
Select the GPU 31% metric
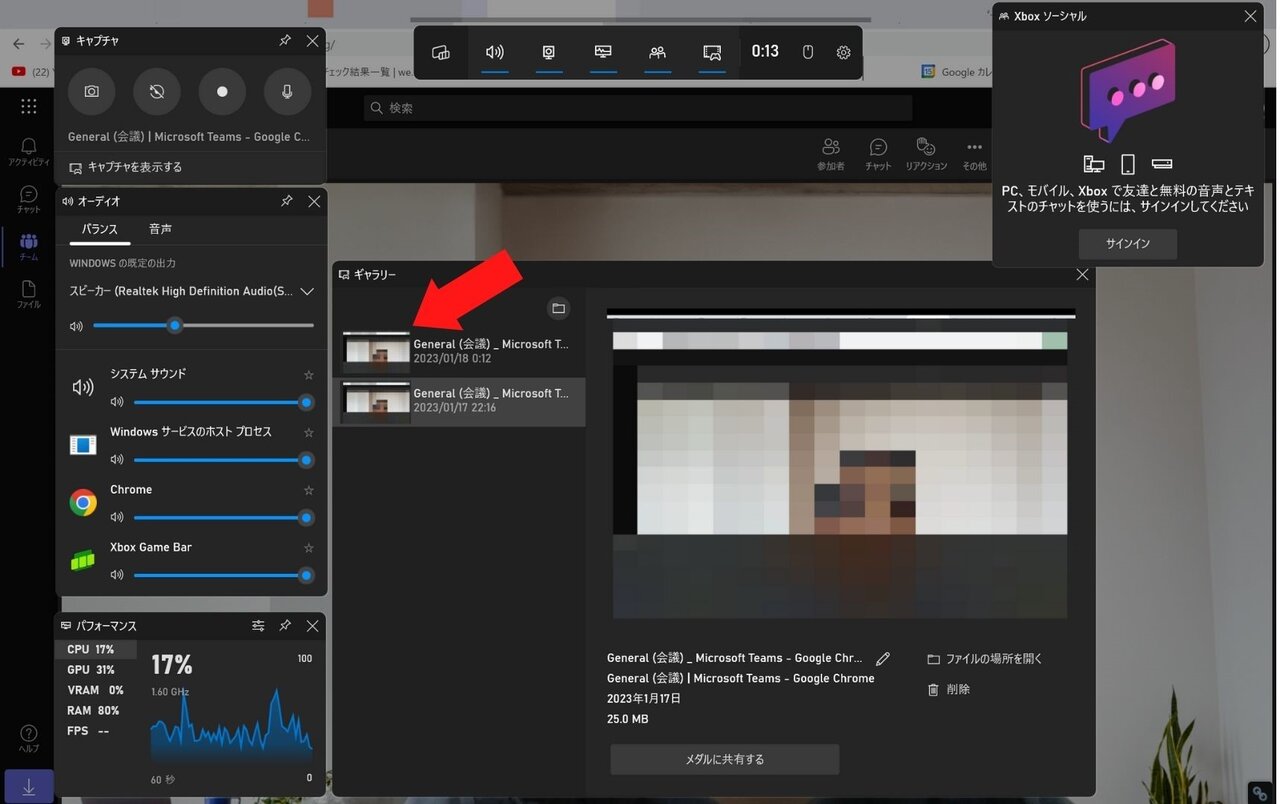(96, 670)
